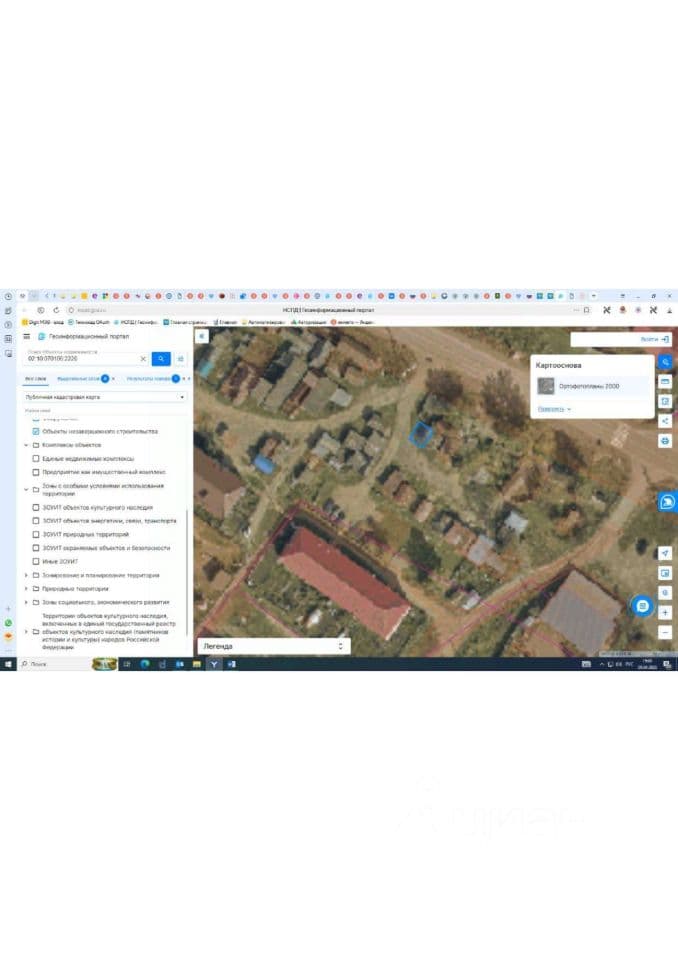The height and width of the screenshot is (960, 678).
Task: Zoom in with the plus button
Action: [x=665, y=612]
